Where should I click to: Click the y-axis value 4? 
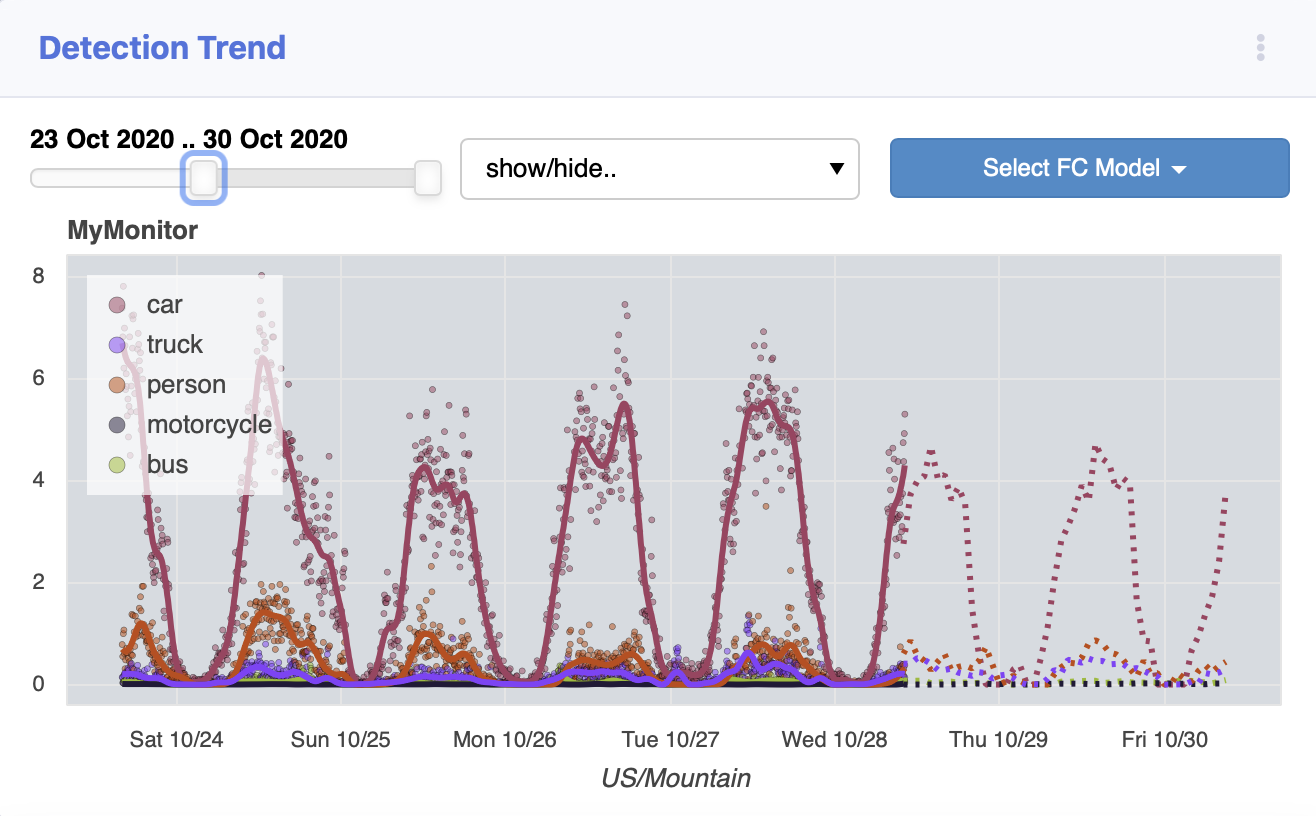point(38,480)
